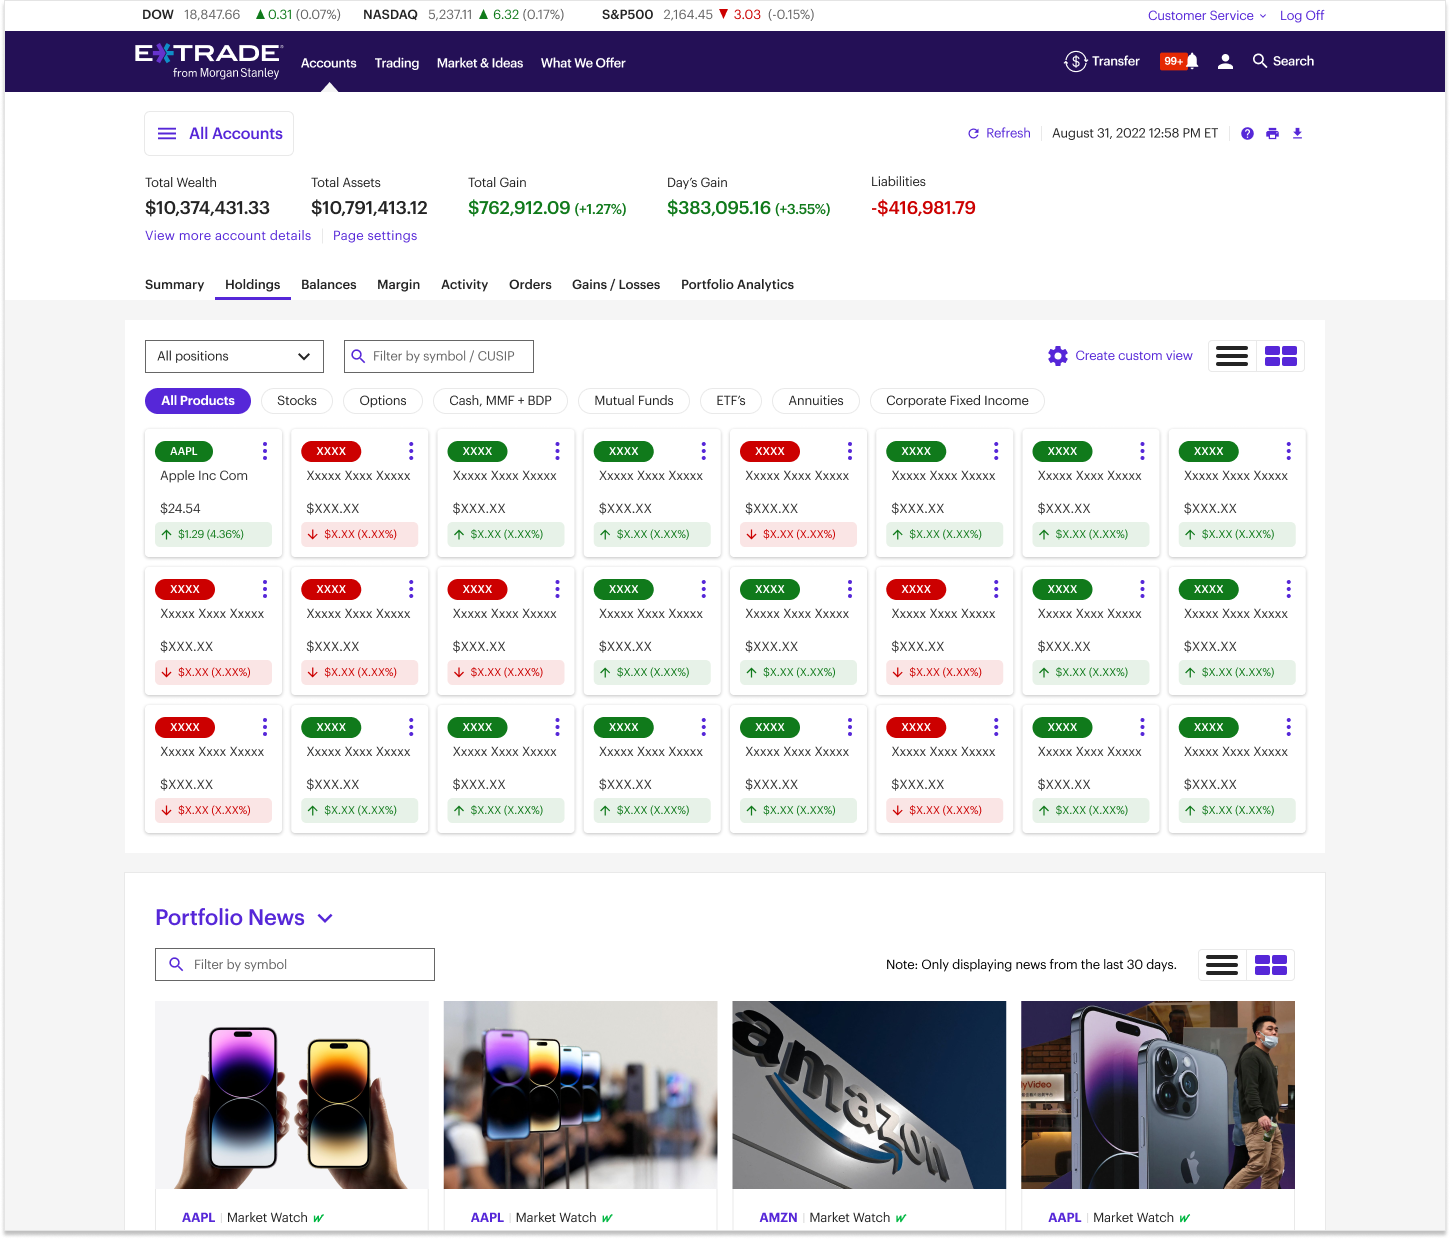
Task: Switch holdings to tile grid view
Action: coord(1281,356)
